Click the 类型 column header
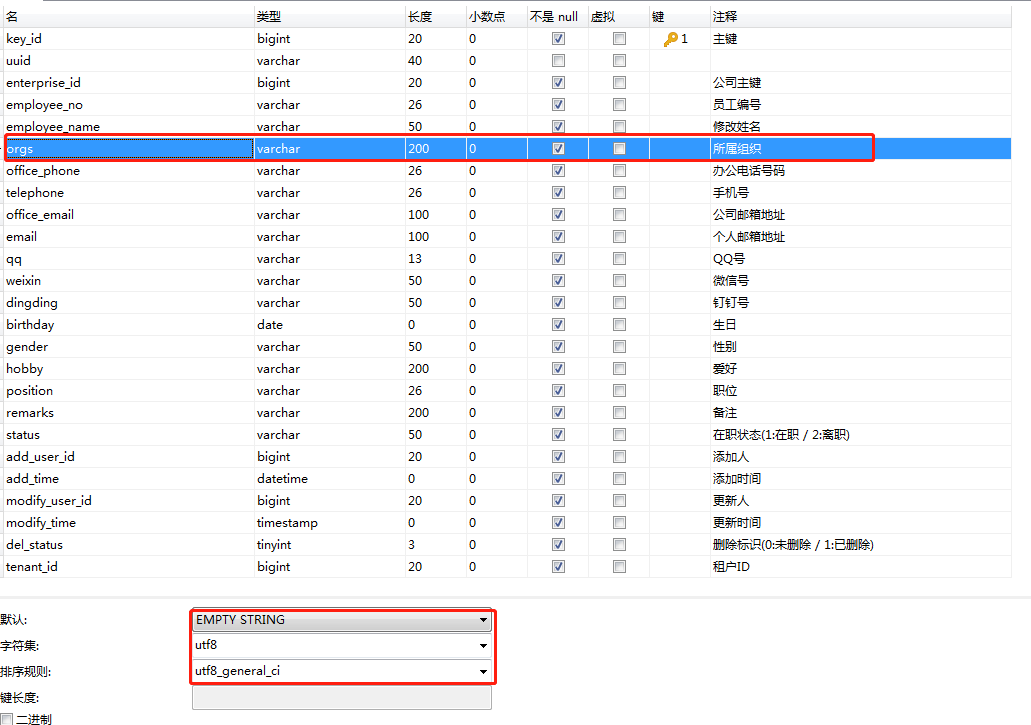 [x=320, y=15]
